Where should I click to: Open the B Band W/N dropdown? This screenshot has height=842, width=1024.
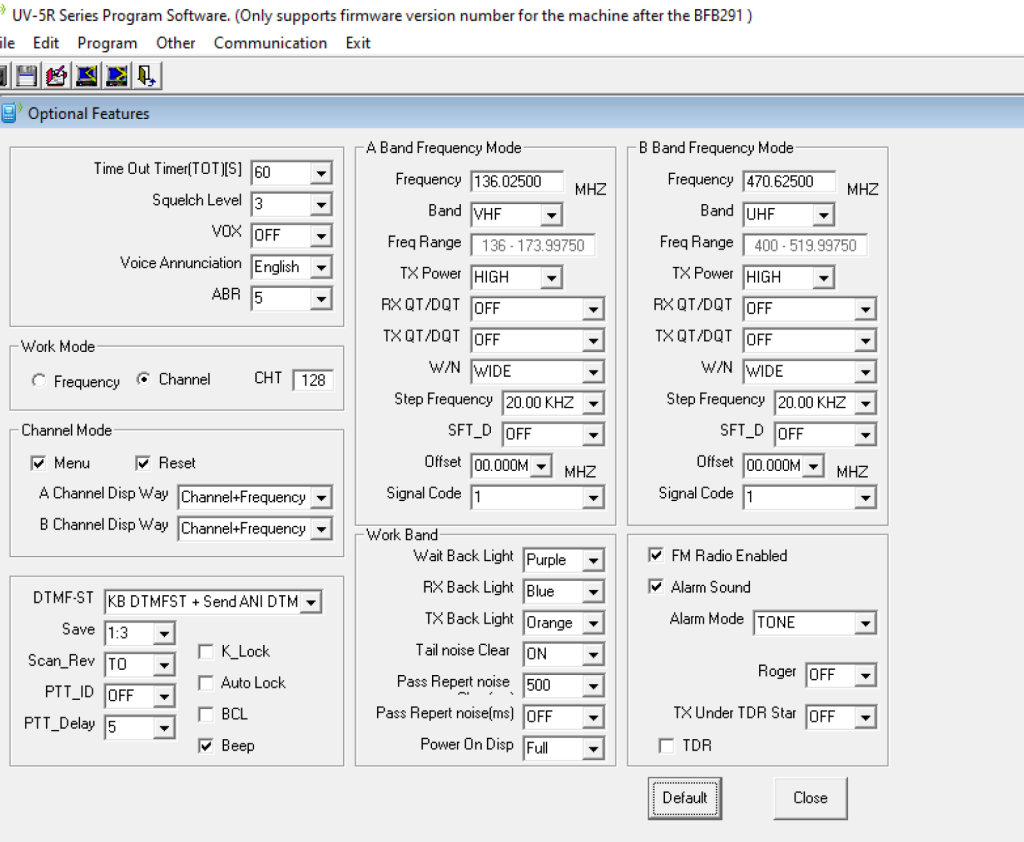coord(865,372)
